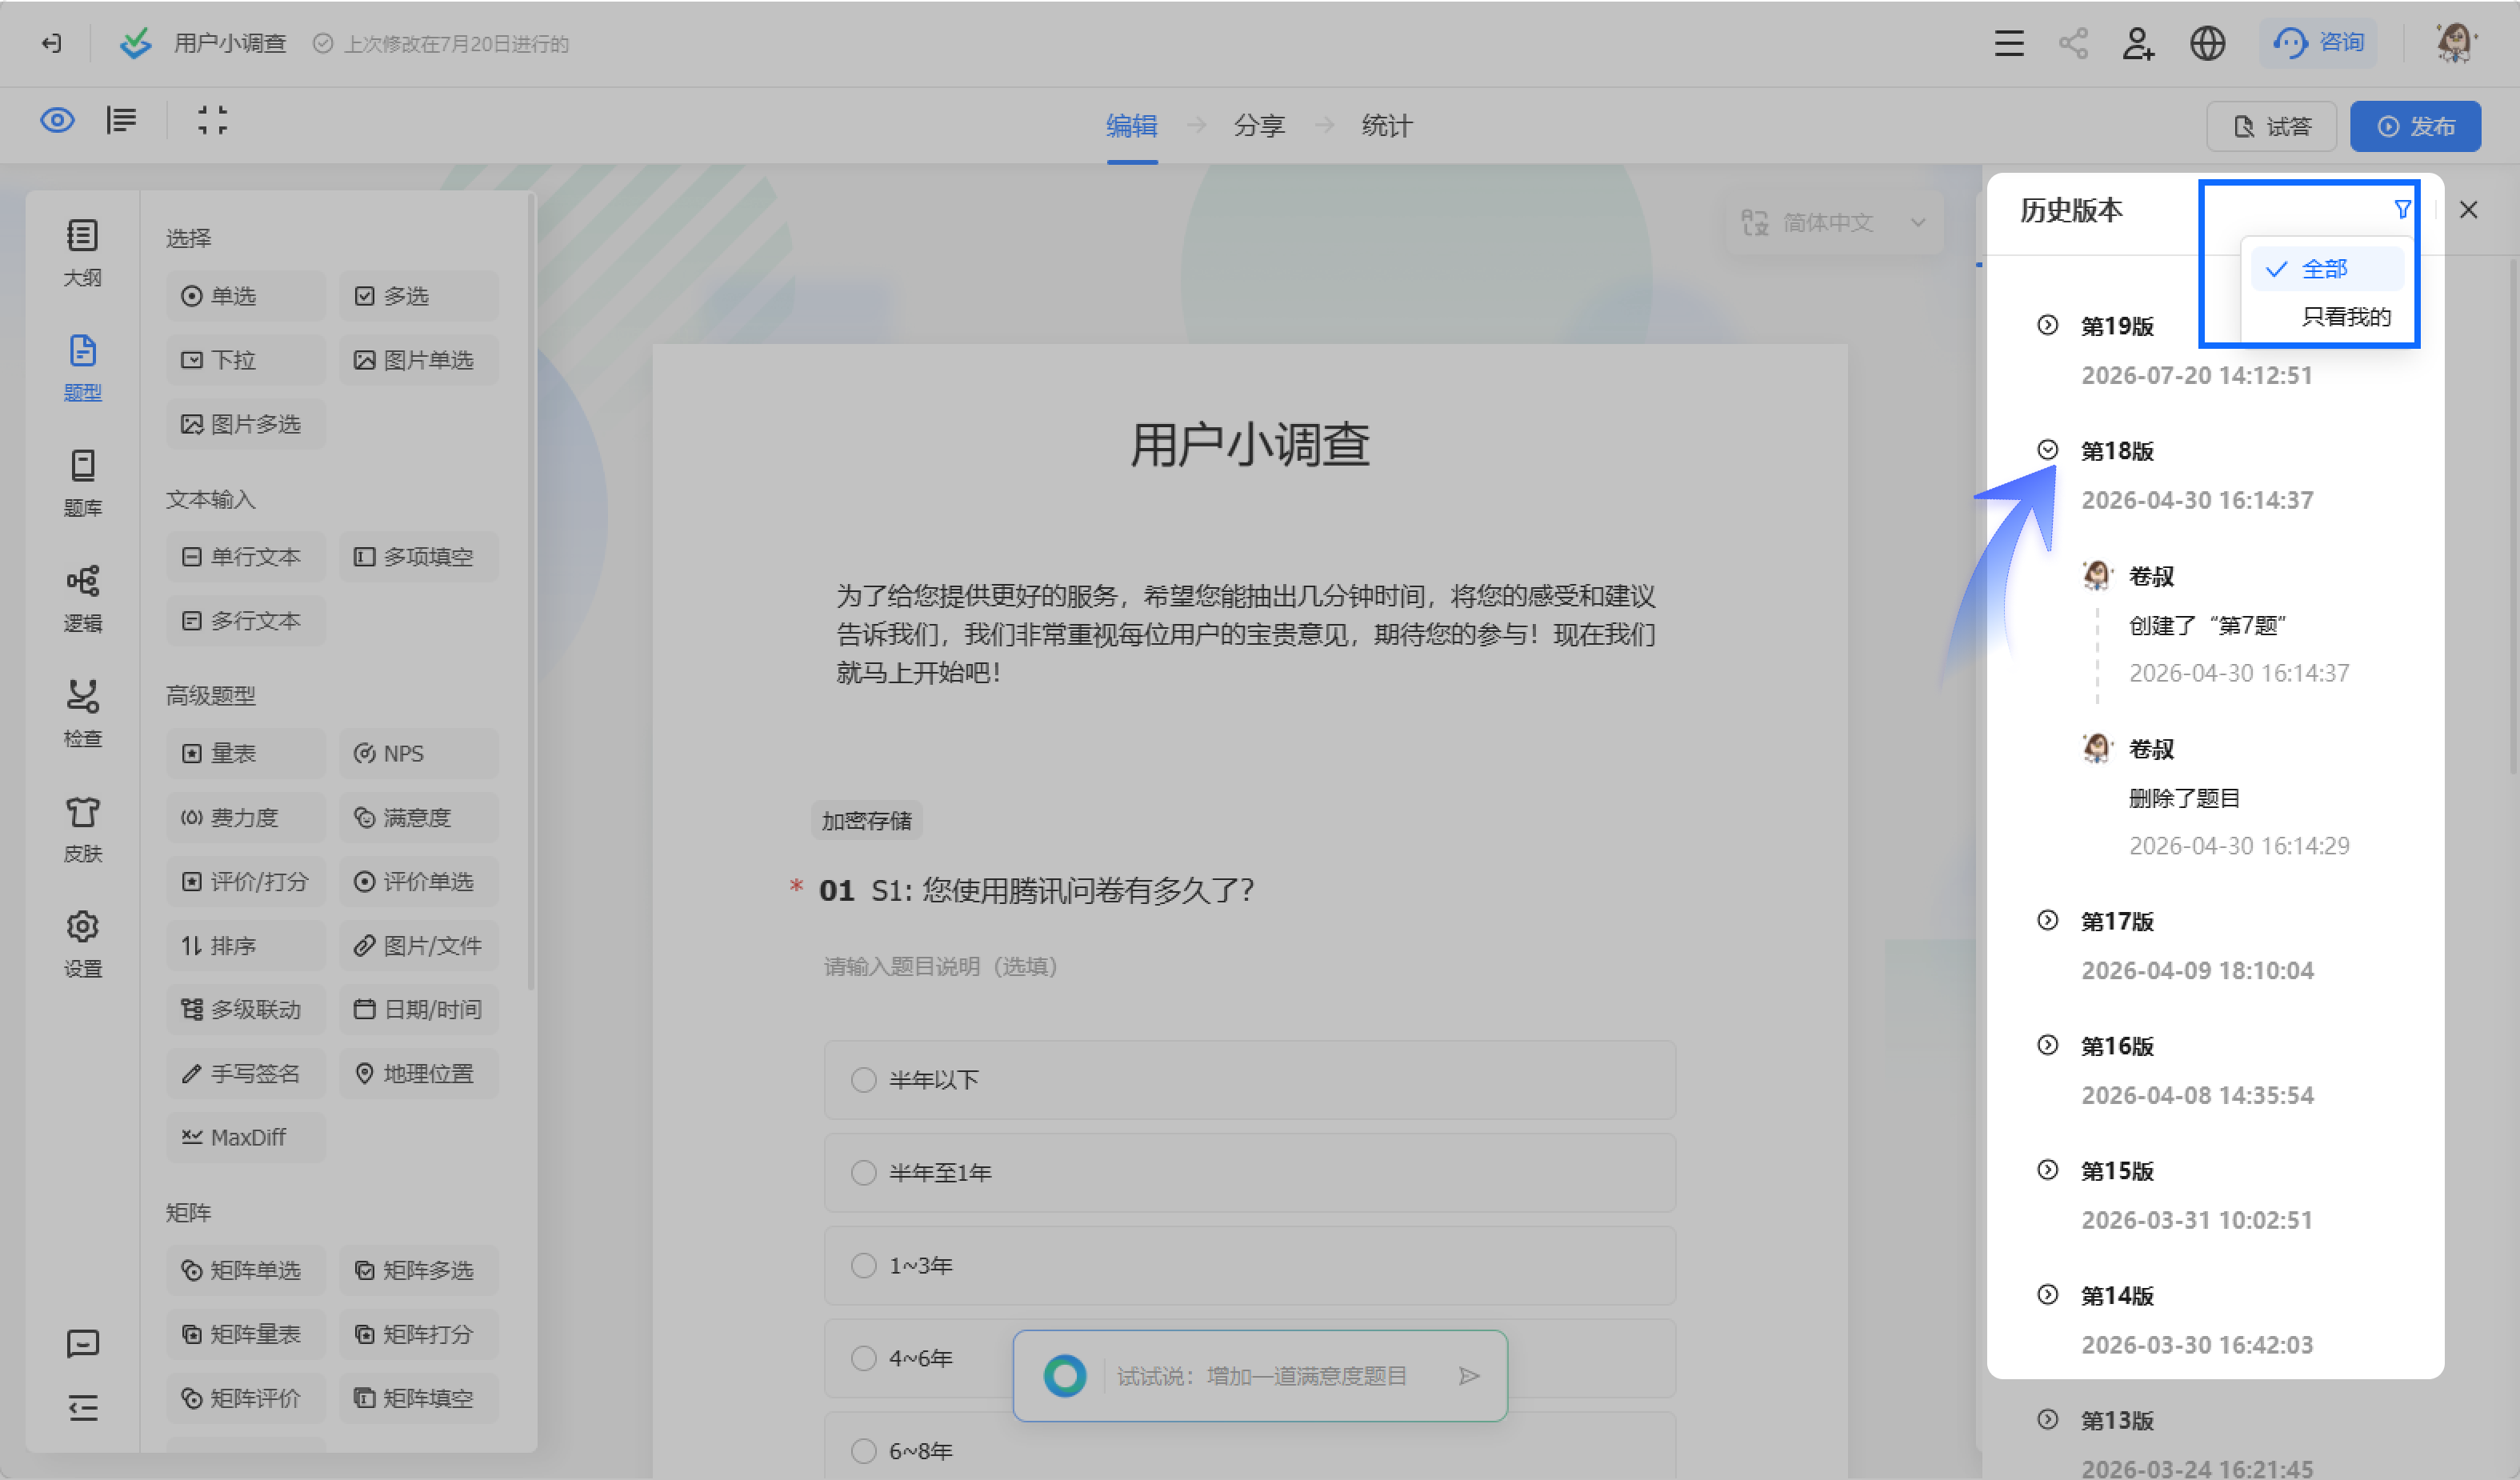2520x1480 pixels.
Task: Click the history entry 删除了题目
Action: [2184, 799]
